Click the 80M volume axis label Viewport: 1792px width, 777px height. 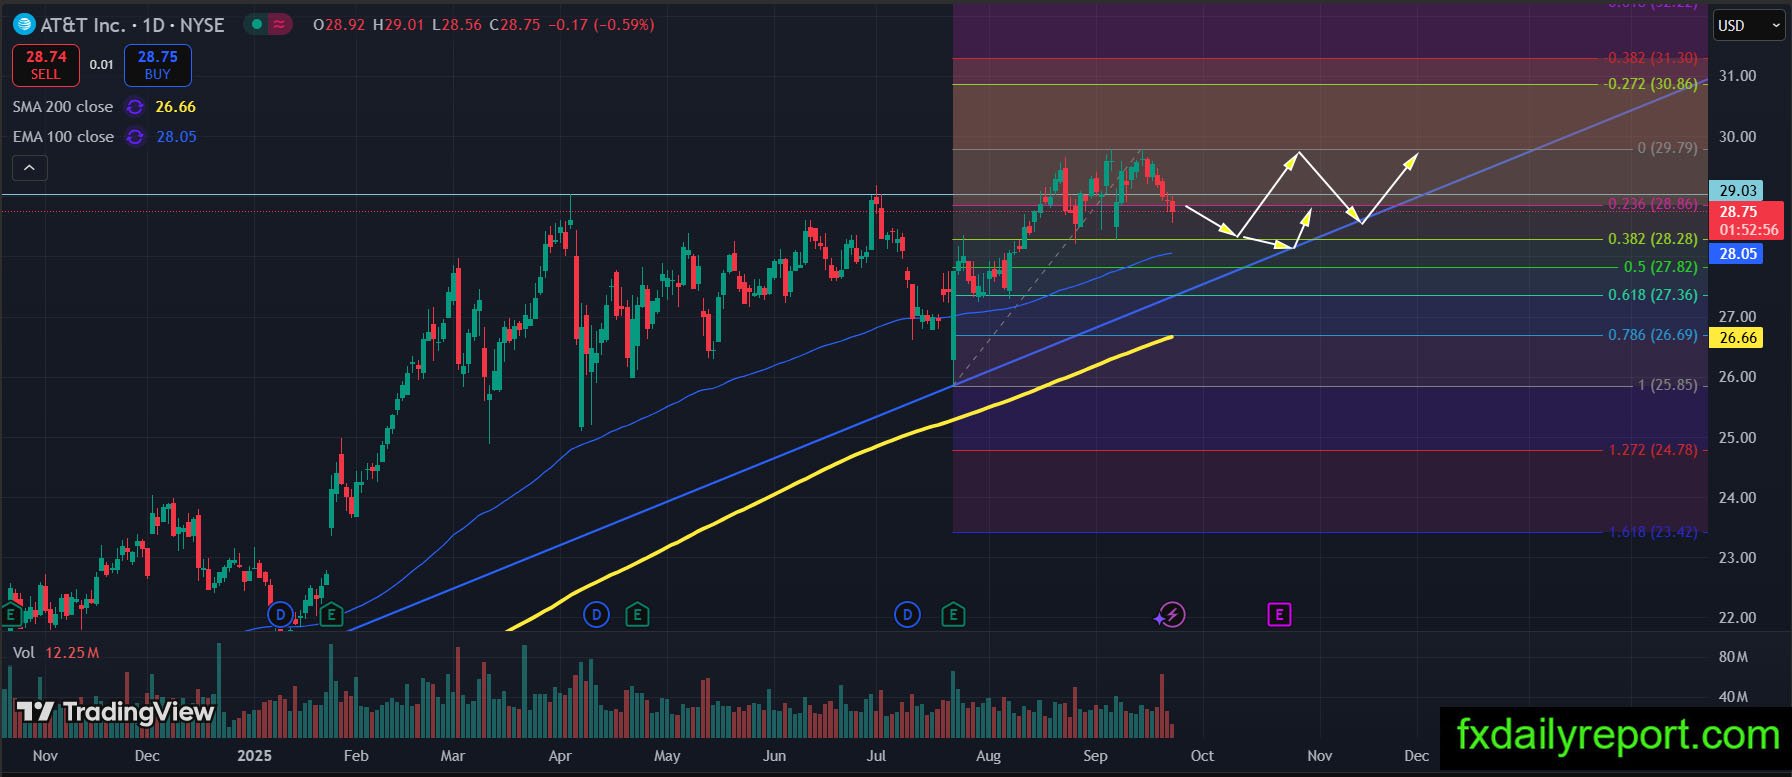pos(1733,657)
